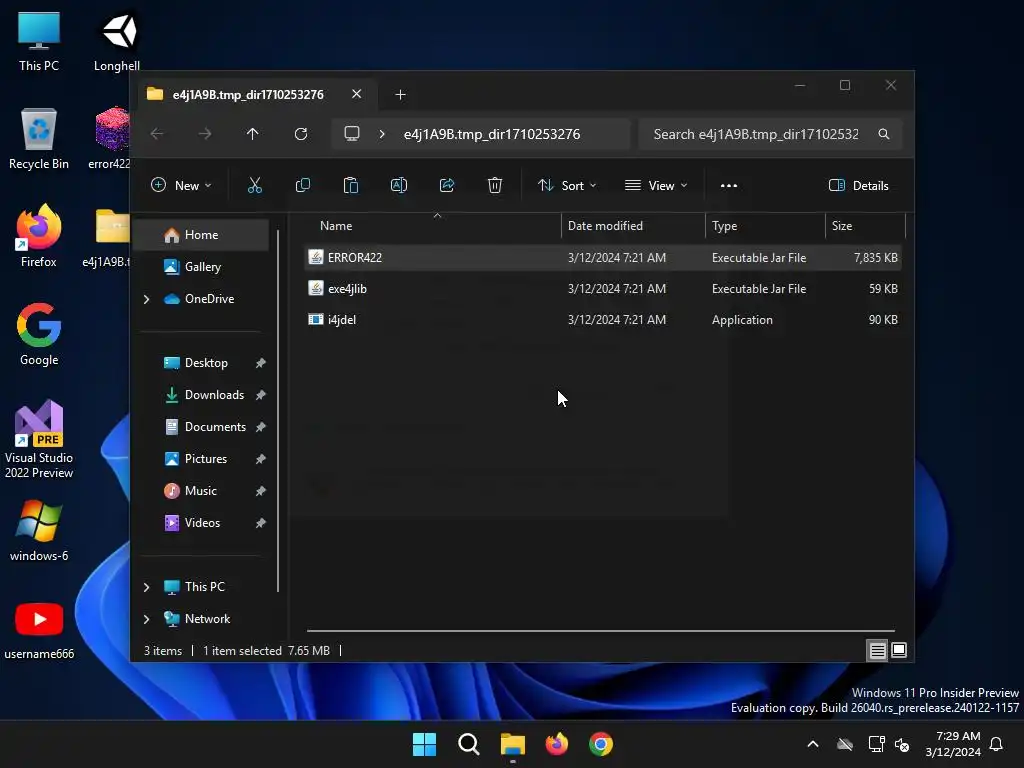1024x768 pixels.
Task: Click the Share icon in toolbar
Action: [447, 185]
